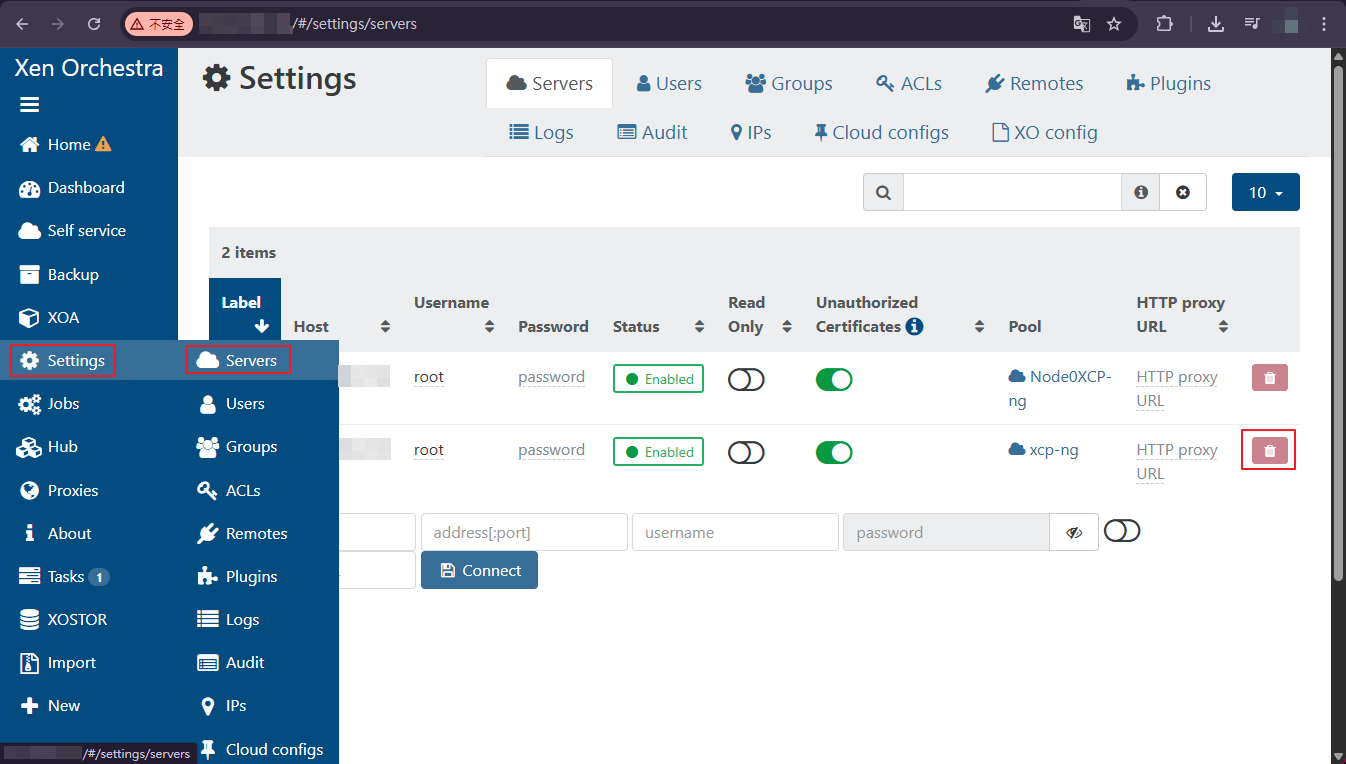The image size is (1346, 764).
Task: Clear the search filter with X icon
Action: 1183,192
